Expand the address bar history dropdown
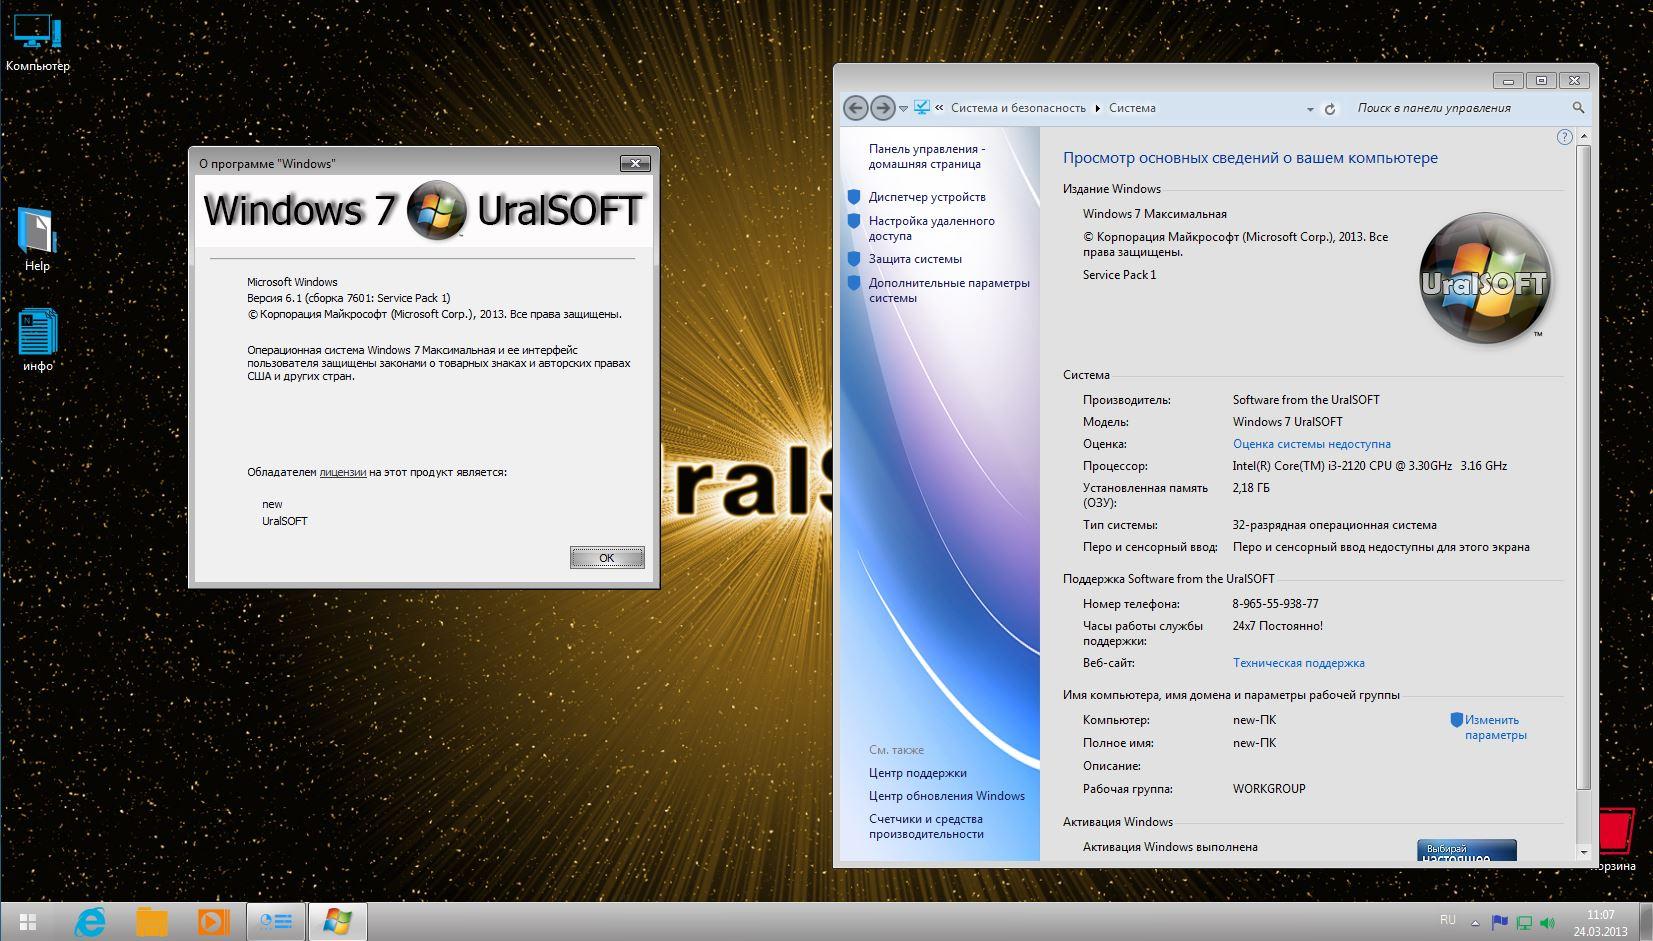 (1310, 109)
